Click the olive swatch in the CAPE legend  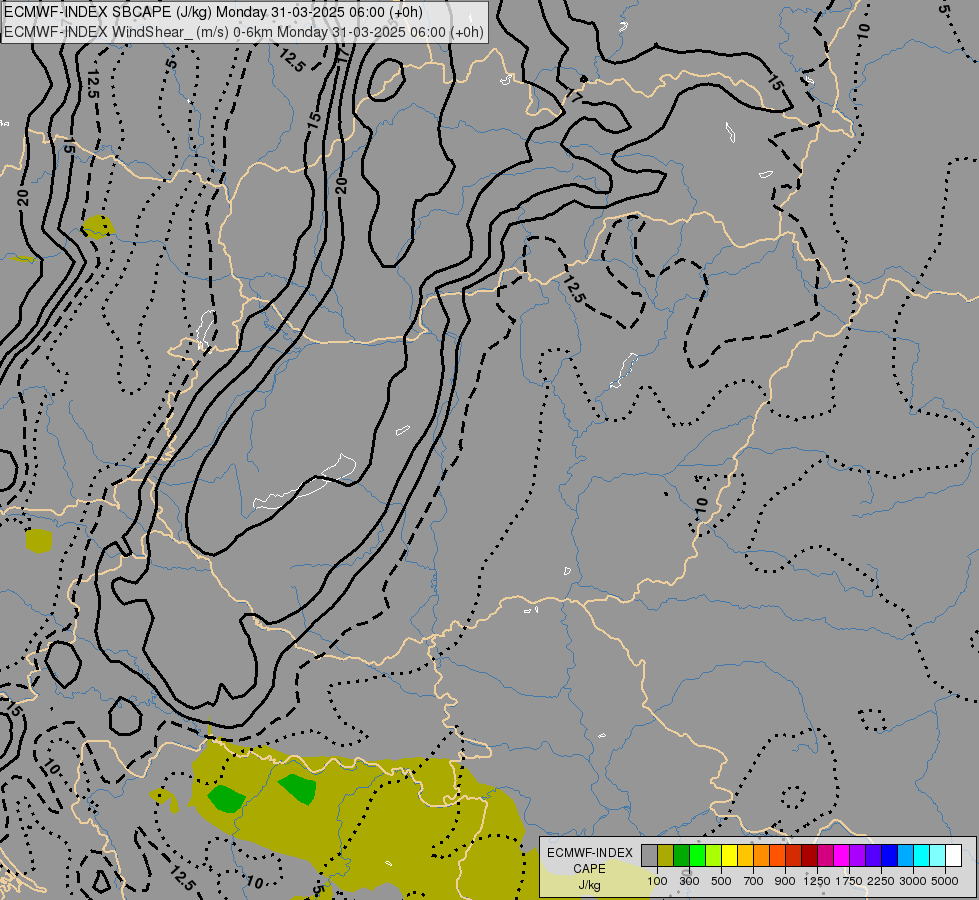pos(666,855)
